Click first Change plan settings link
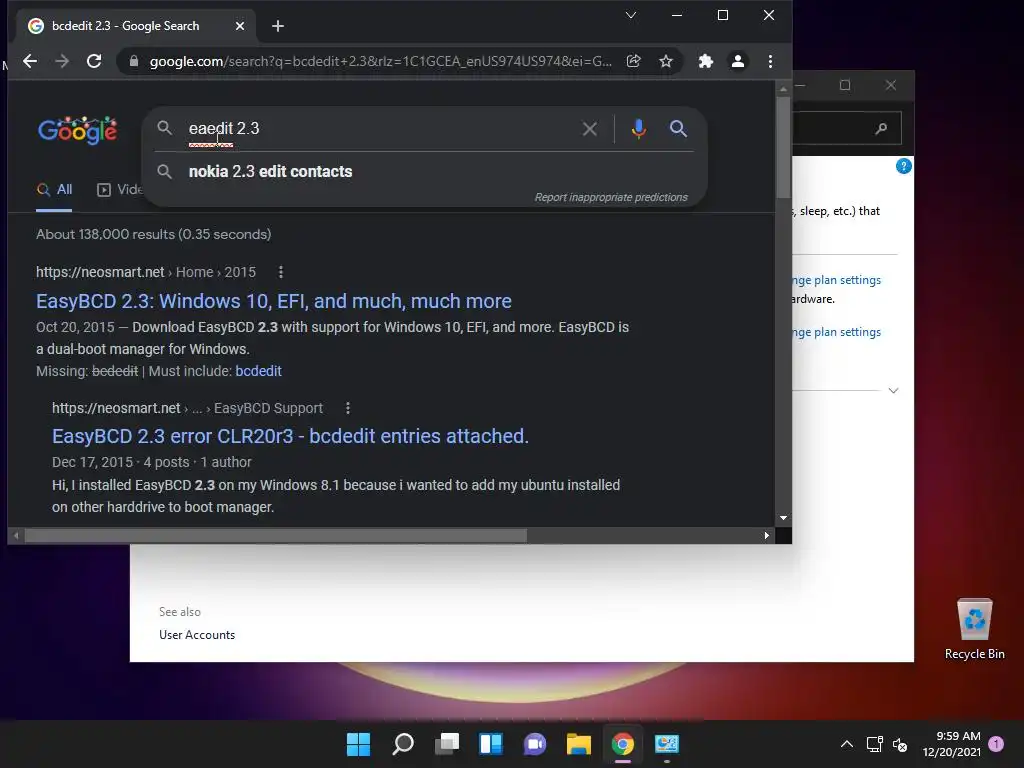 (837, 280)
